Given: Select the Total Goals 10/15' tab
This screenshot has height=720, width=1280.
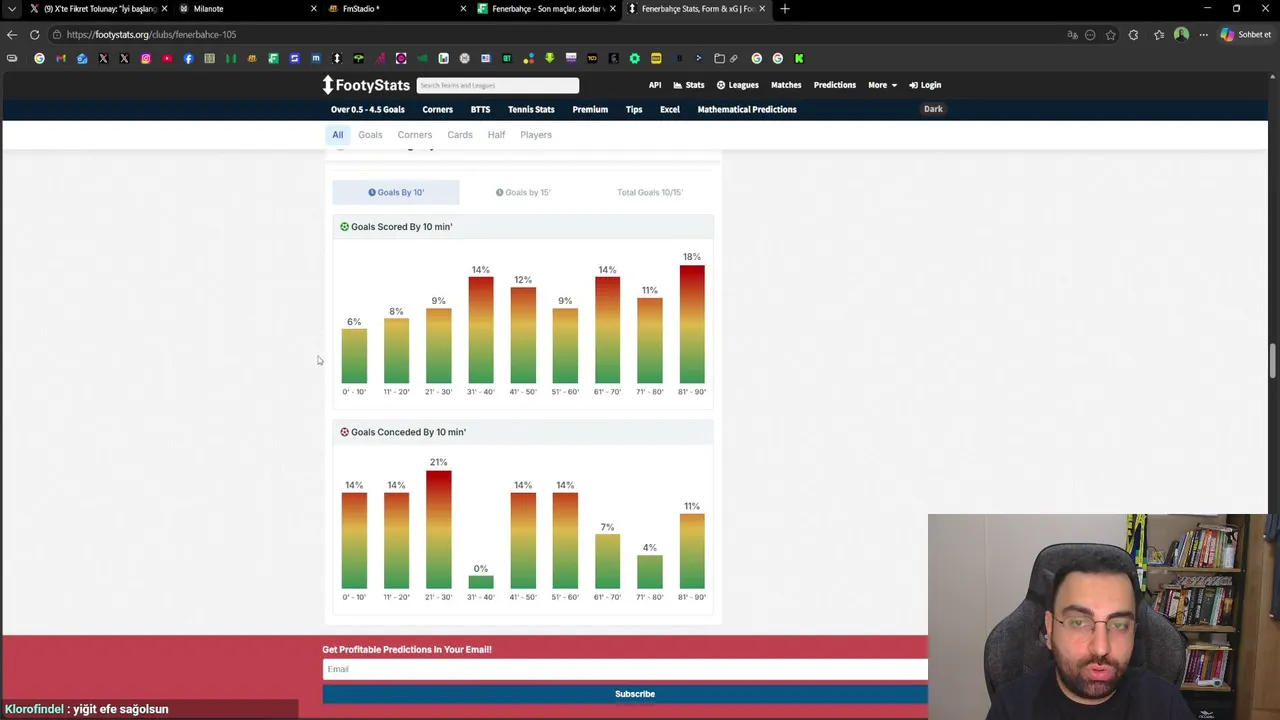Looking at the screenshot, I should (650, 192).
